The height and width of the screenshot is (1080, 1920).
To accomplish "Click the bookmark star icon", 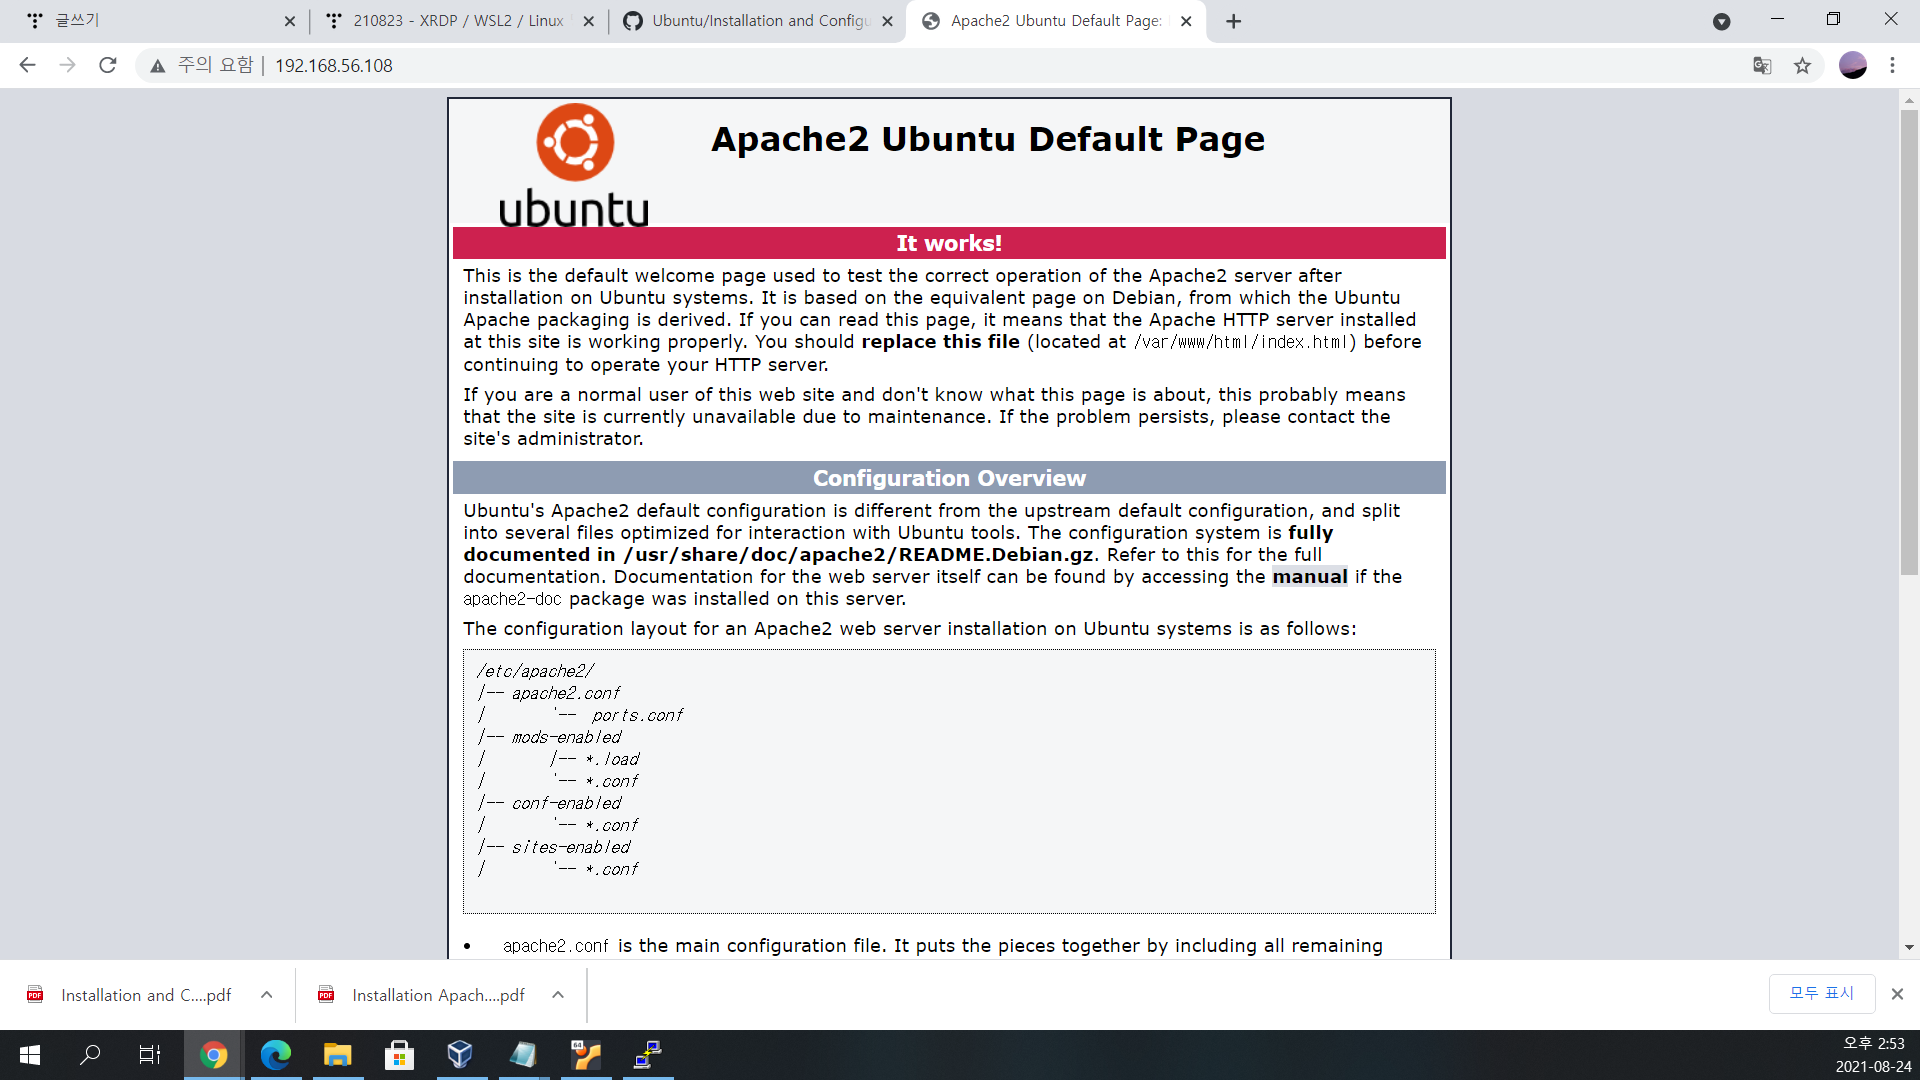I will point(1802,65).
